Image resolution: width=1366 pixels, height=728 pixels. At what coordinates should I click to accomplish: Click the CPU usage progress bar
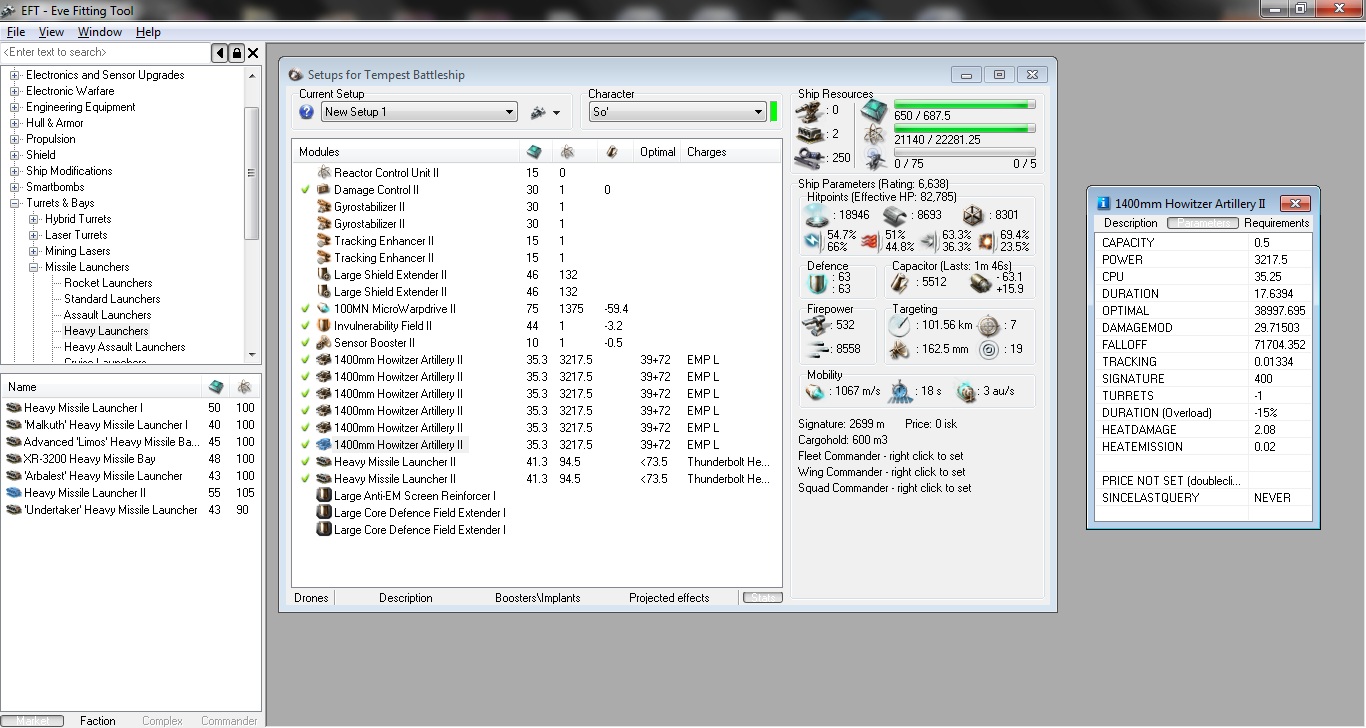965,104
